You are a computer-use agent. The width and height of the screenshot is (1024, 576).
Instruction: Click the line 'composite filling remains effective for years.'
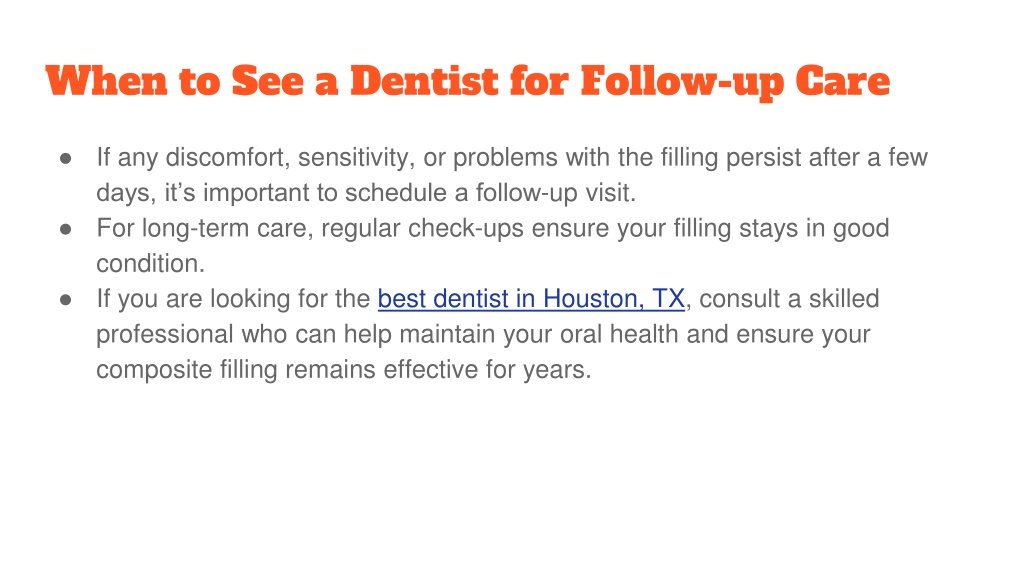[x=344, y=370]
